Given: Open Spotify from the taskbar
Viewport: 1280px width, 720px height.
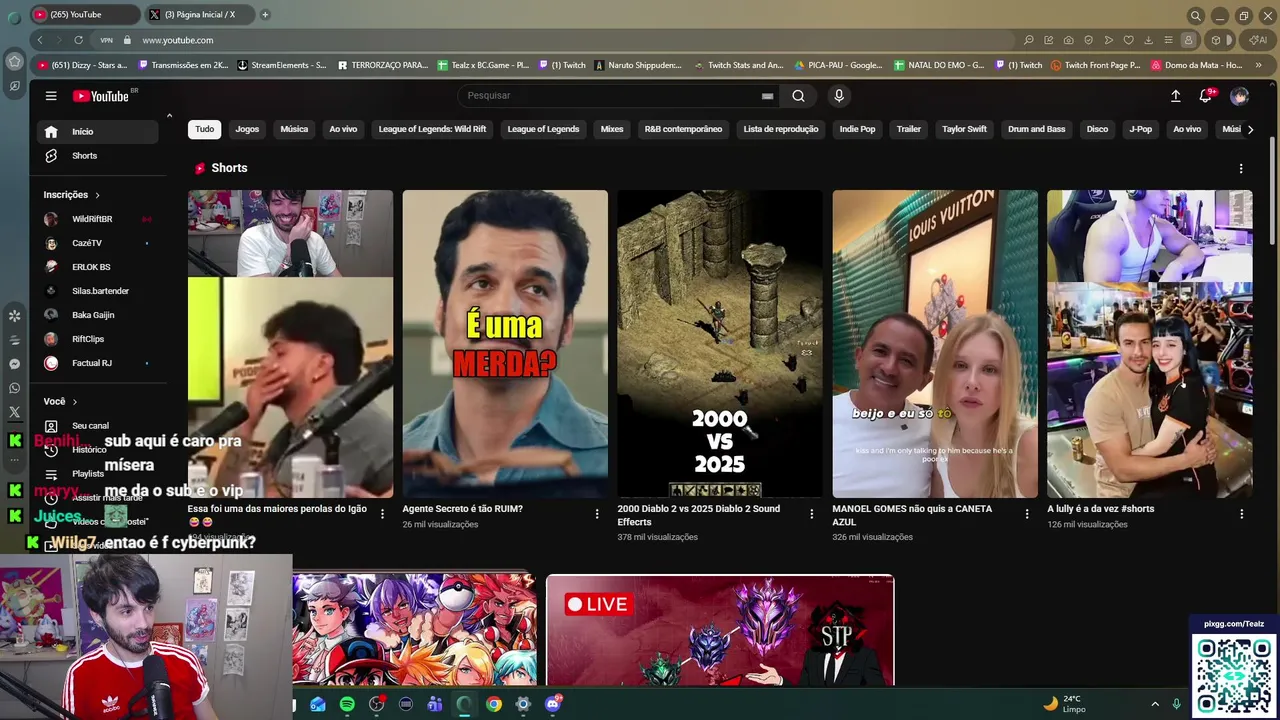Looking at the screenshot, I should (347, 704).
